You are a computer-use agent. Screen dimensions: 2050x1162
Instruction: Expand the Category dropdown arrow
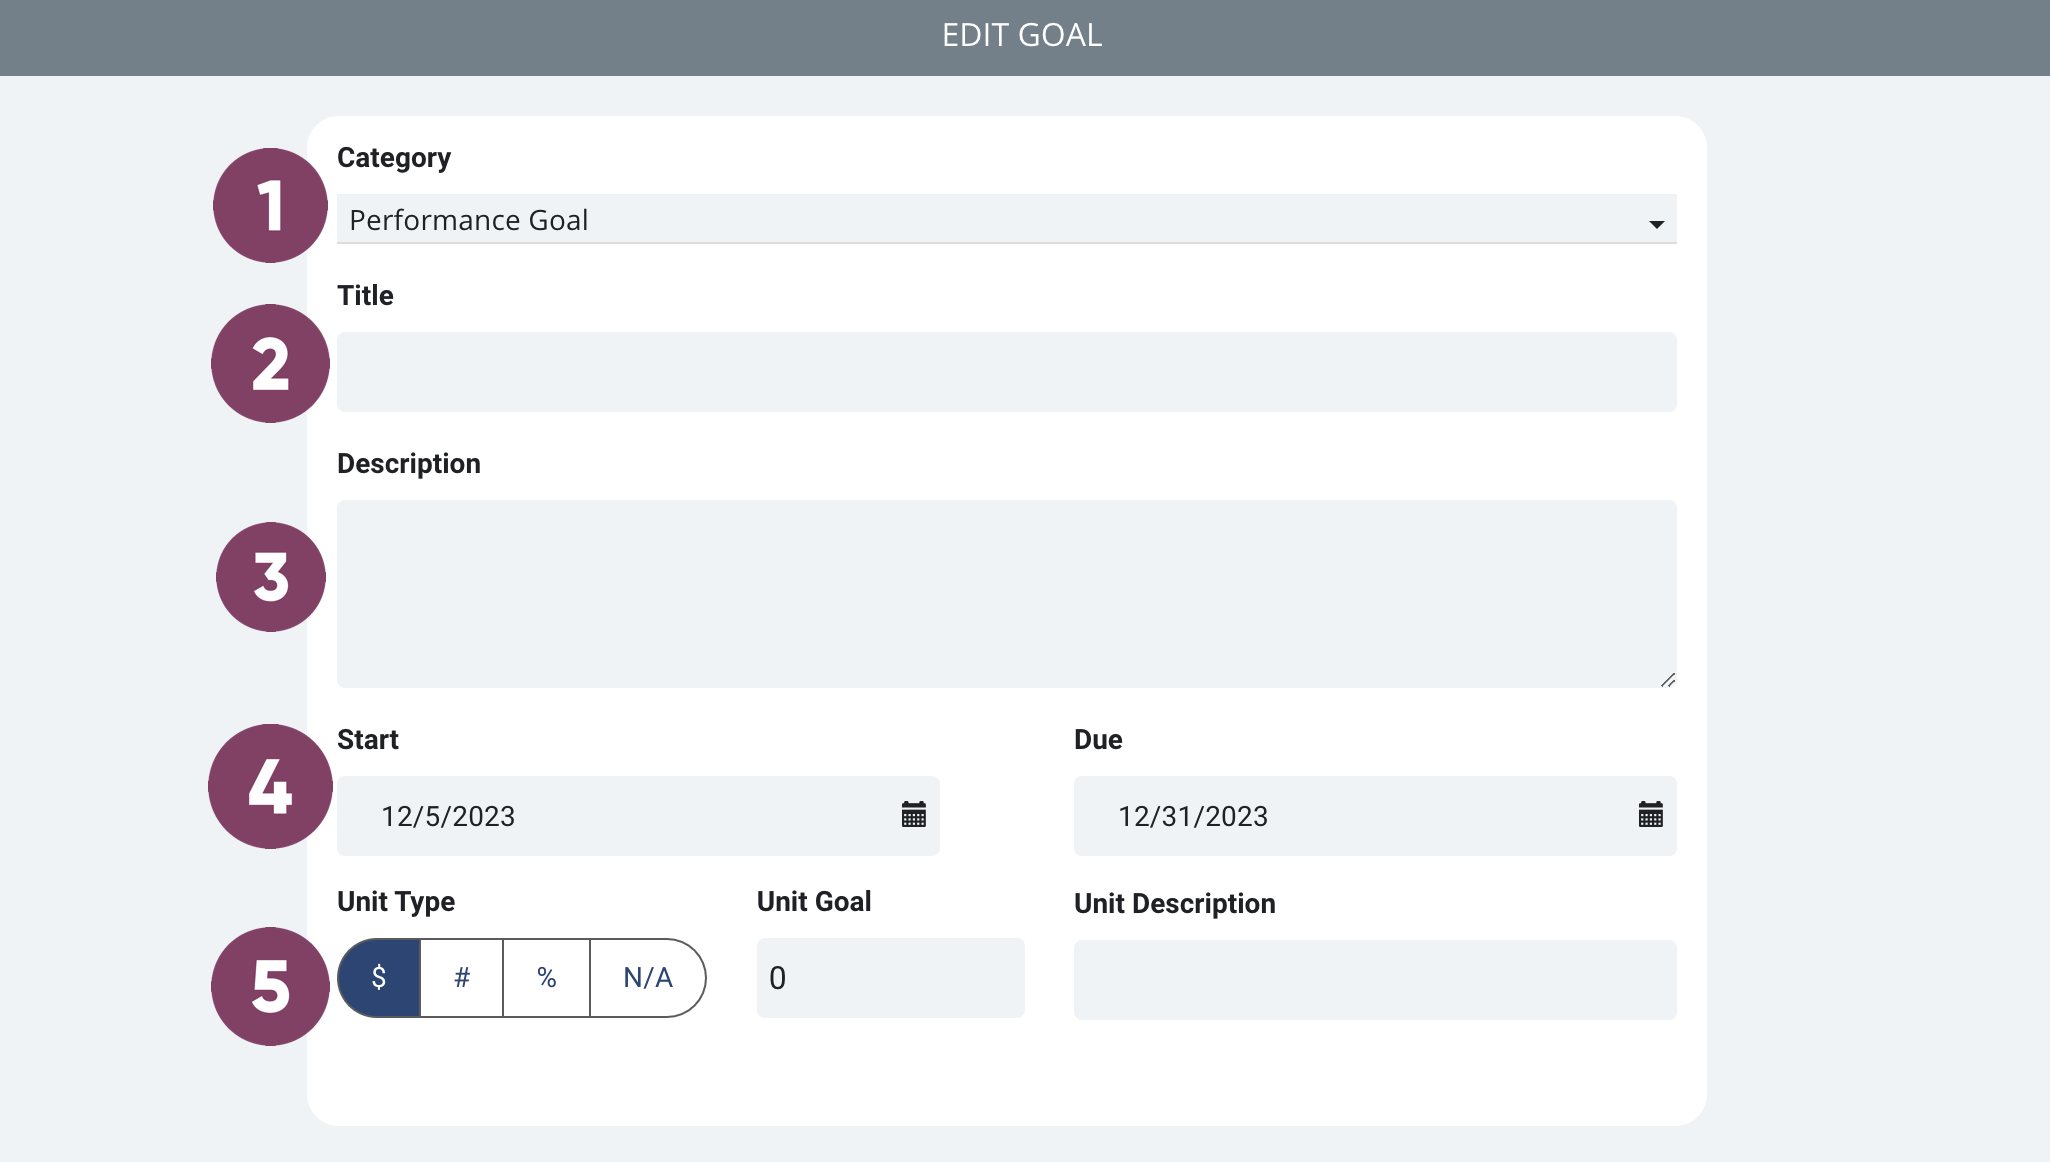[x=1656, y=224]
